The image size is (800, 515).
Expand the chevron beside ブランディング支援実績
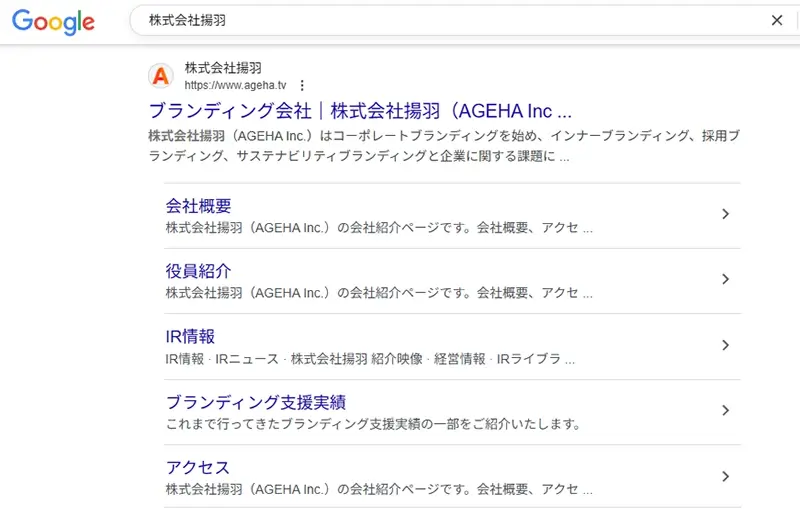point(726,410)
